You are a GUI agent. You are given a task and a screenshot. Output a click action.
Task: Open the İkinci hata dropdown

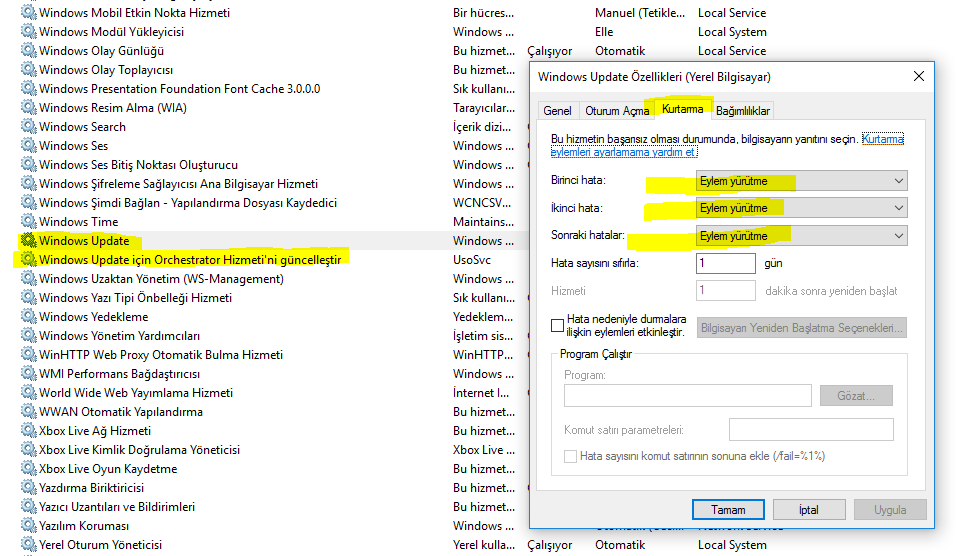pyautogui.click(x=801, y=208)
